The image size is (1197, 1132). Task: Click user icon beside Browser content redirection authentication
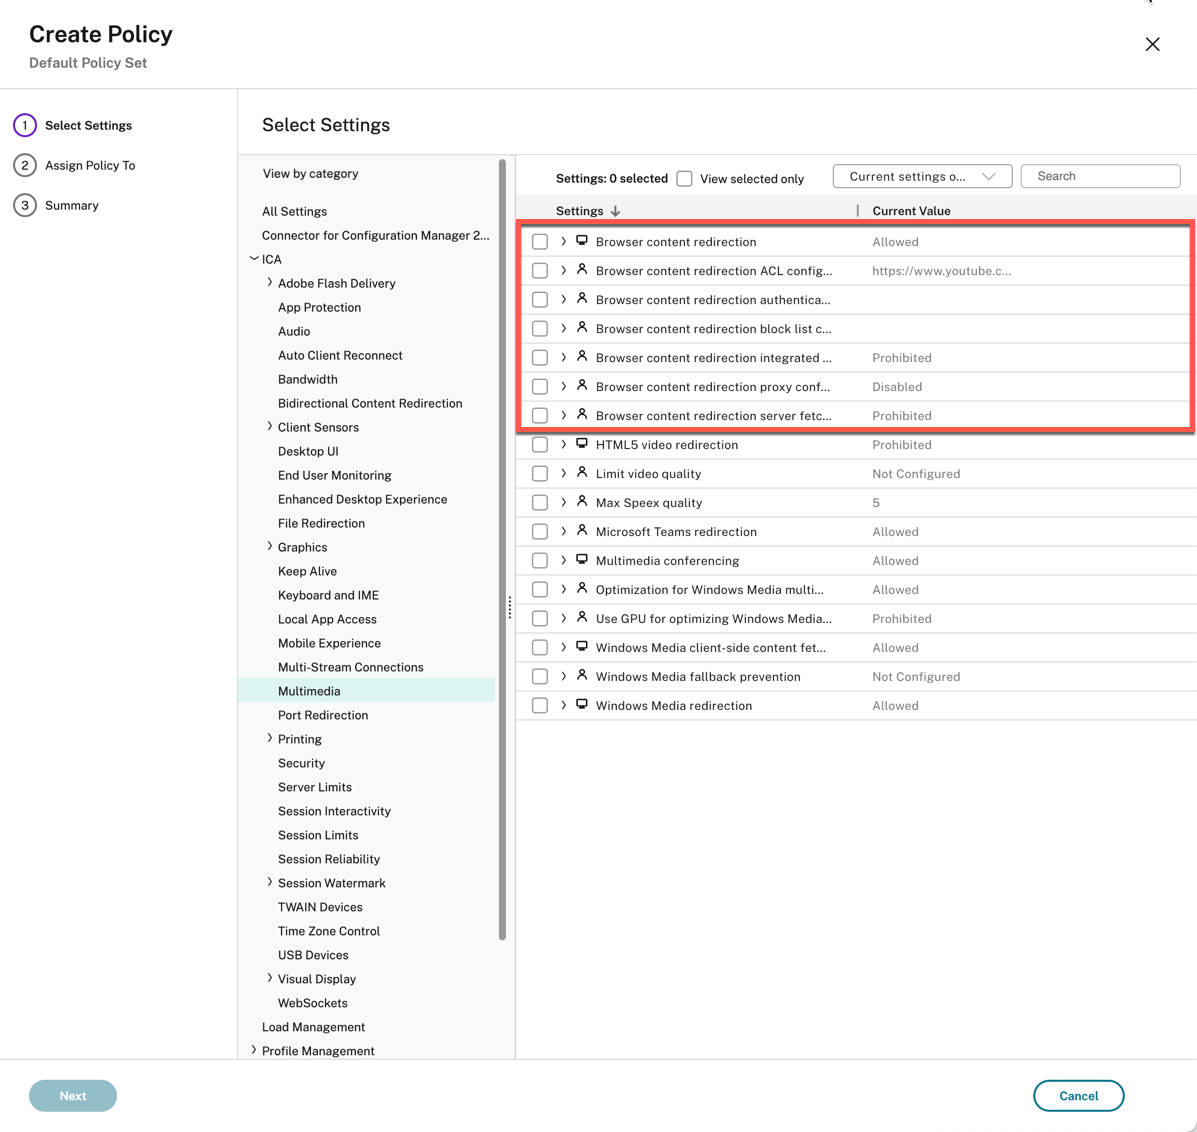pyautogui.click(x=582, y=299)
